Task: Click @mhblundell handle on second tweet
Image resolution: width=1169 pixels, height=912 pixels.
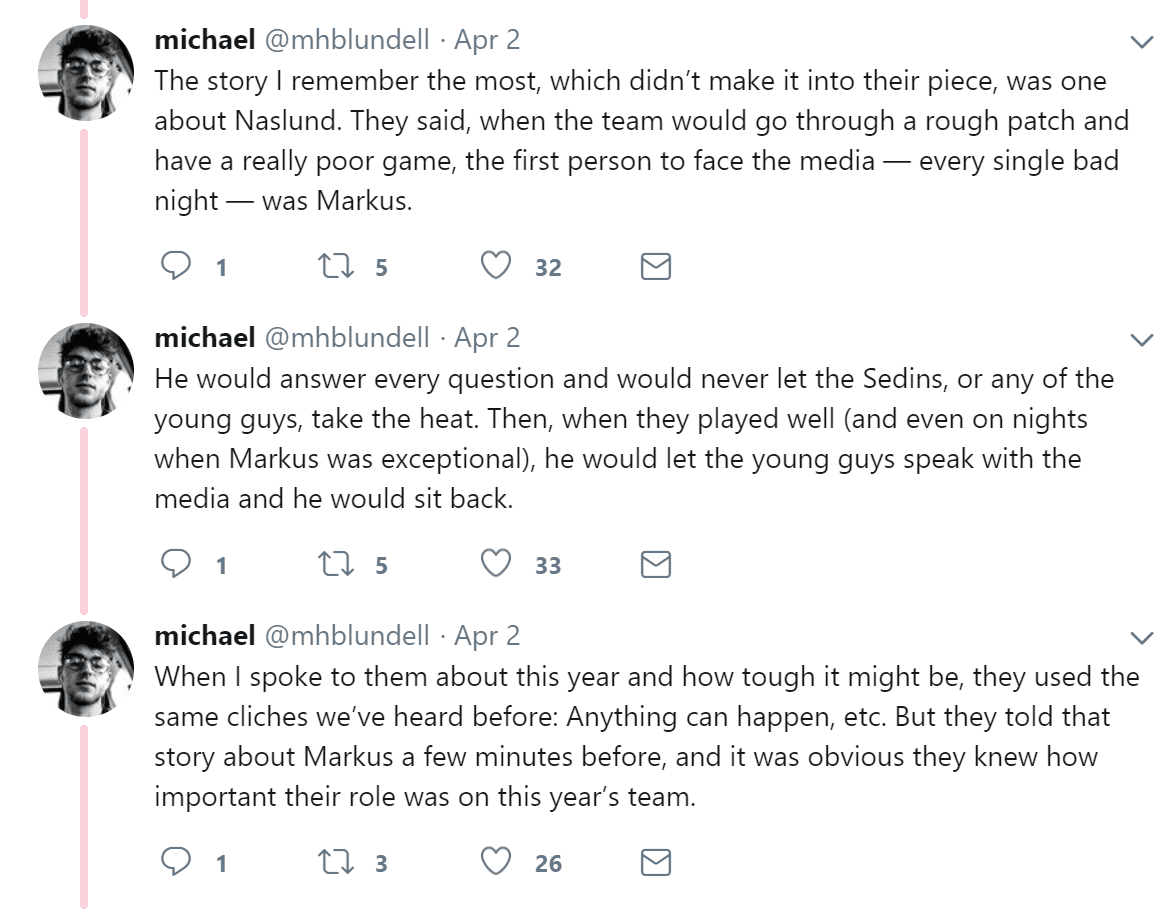Action: (x=346, y=338)
